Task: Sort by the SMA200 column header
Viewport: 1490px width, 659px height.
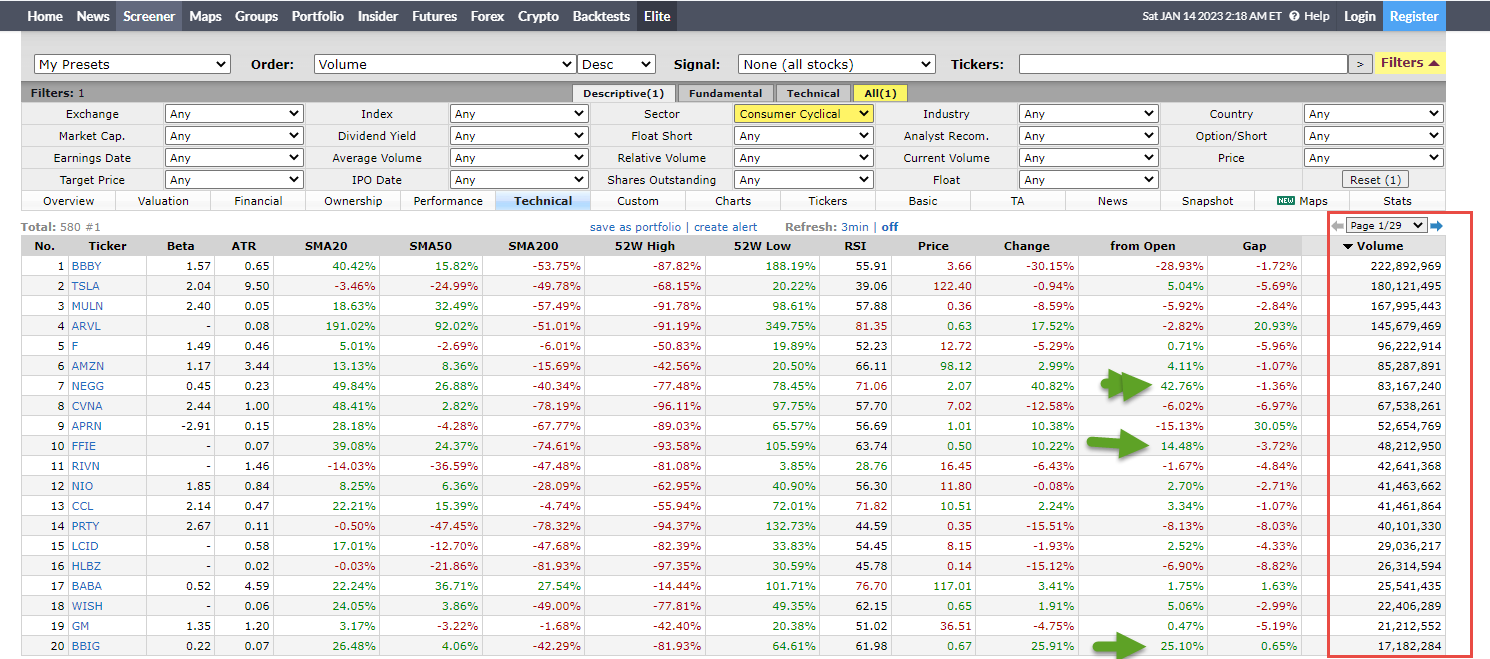Action: tap(532, 246)
